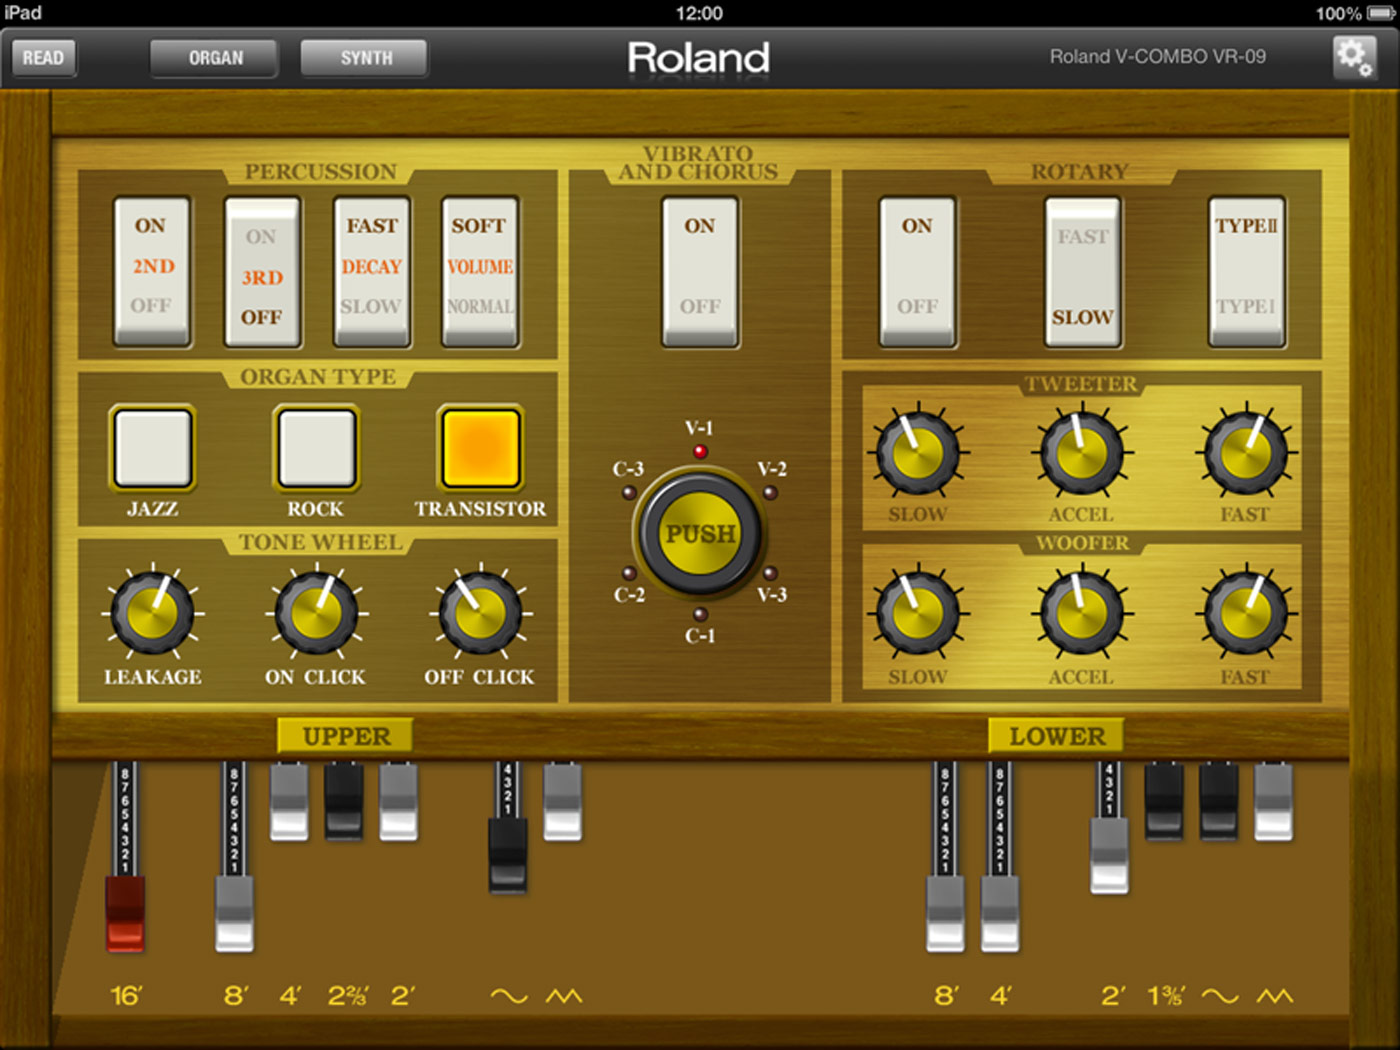Click the Upper sine wave symbol label

coord(508,996)
